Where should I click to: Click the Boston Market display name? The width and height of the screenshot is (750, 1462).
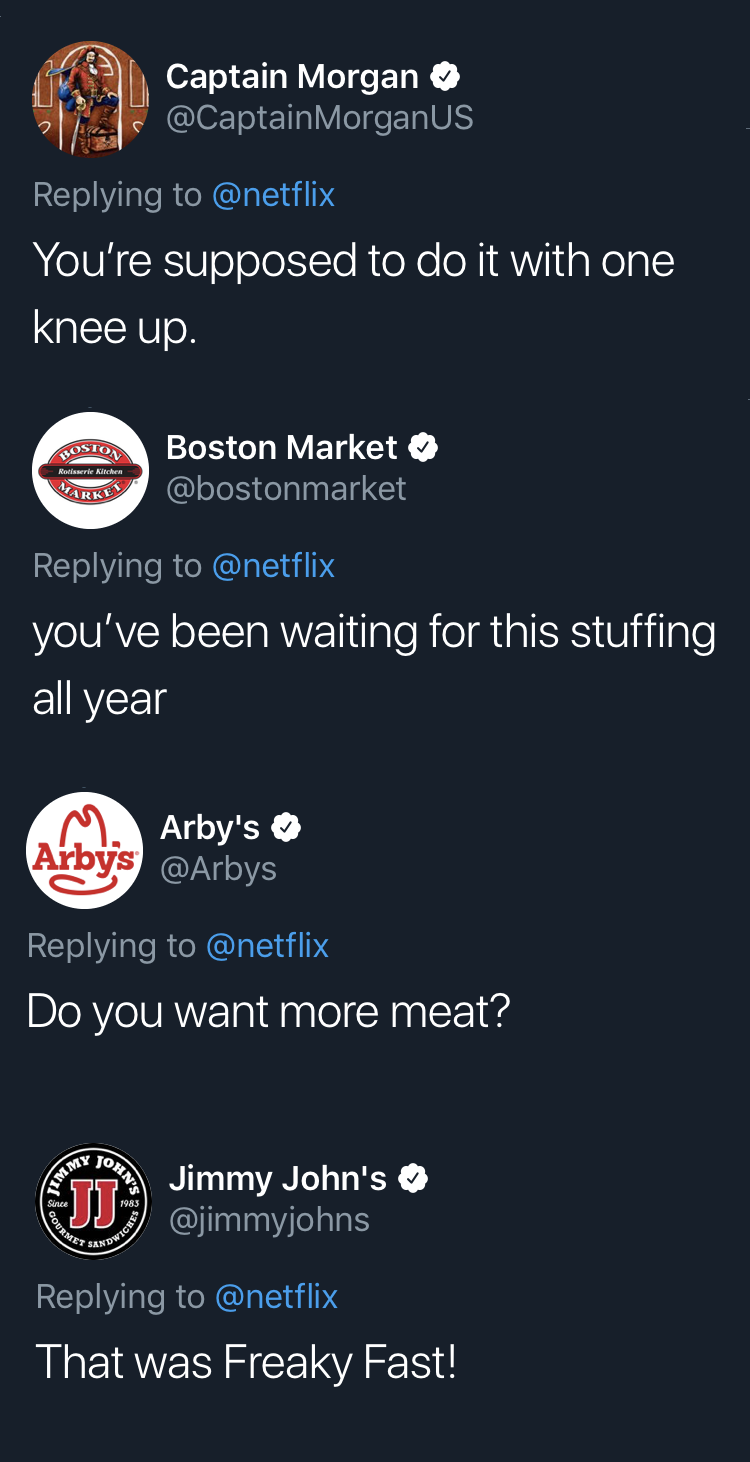pyautogui.click(x=282, y=447)
